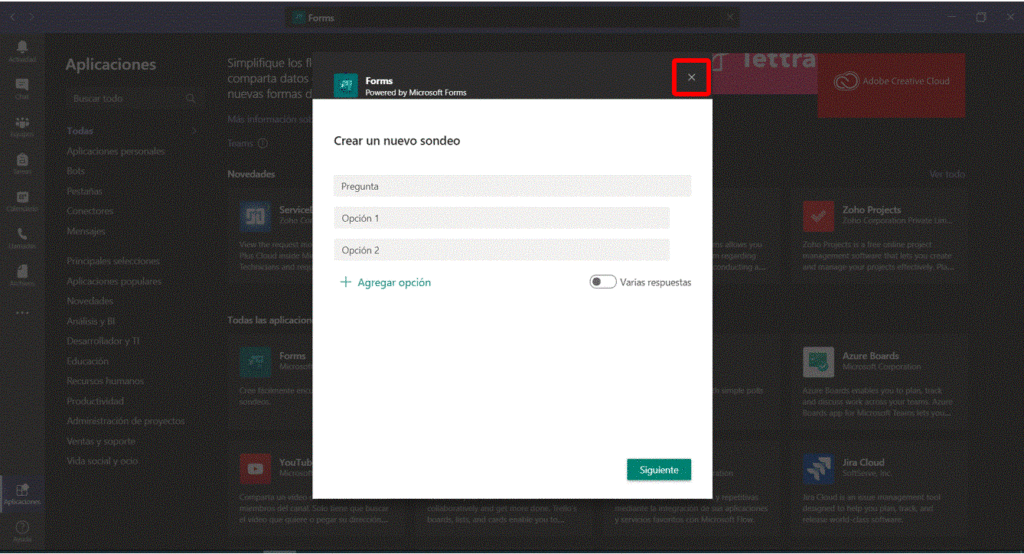Open the Archivos icon in sidebar
This screenshot has width=1024, height=554.
(x=22, y=274)
